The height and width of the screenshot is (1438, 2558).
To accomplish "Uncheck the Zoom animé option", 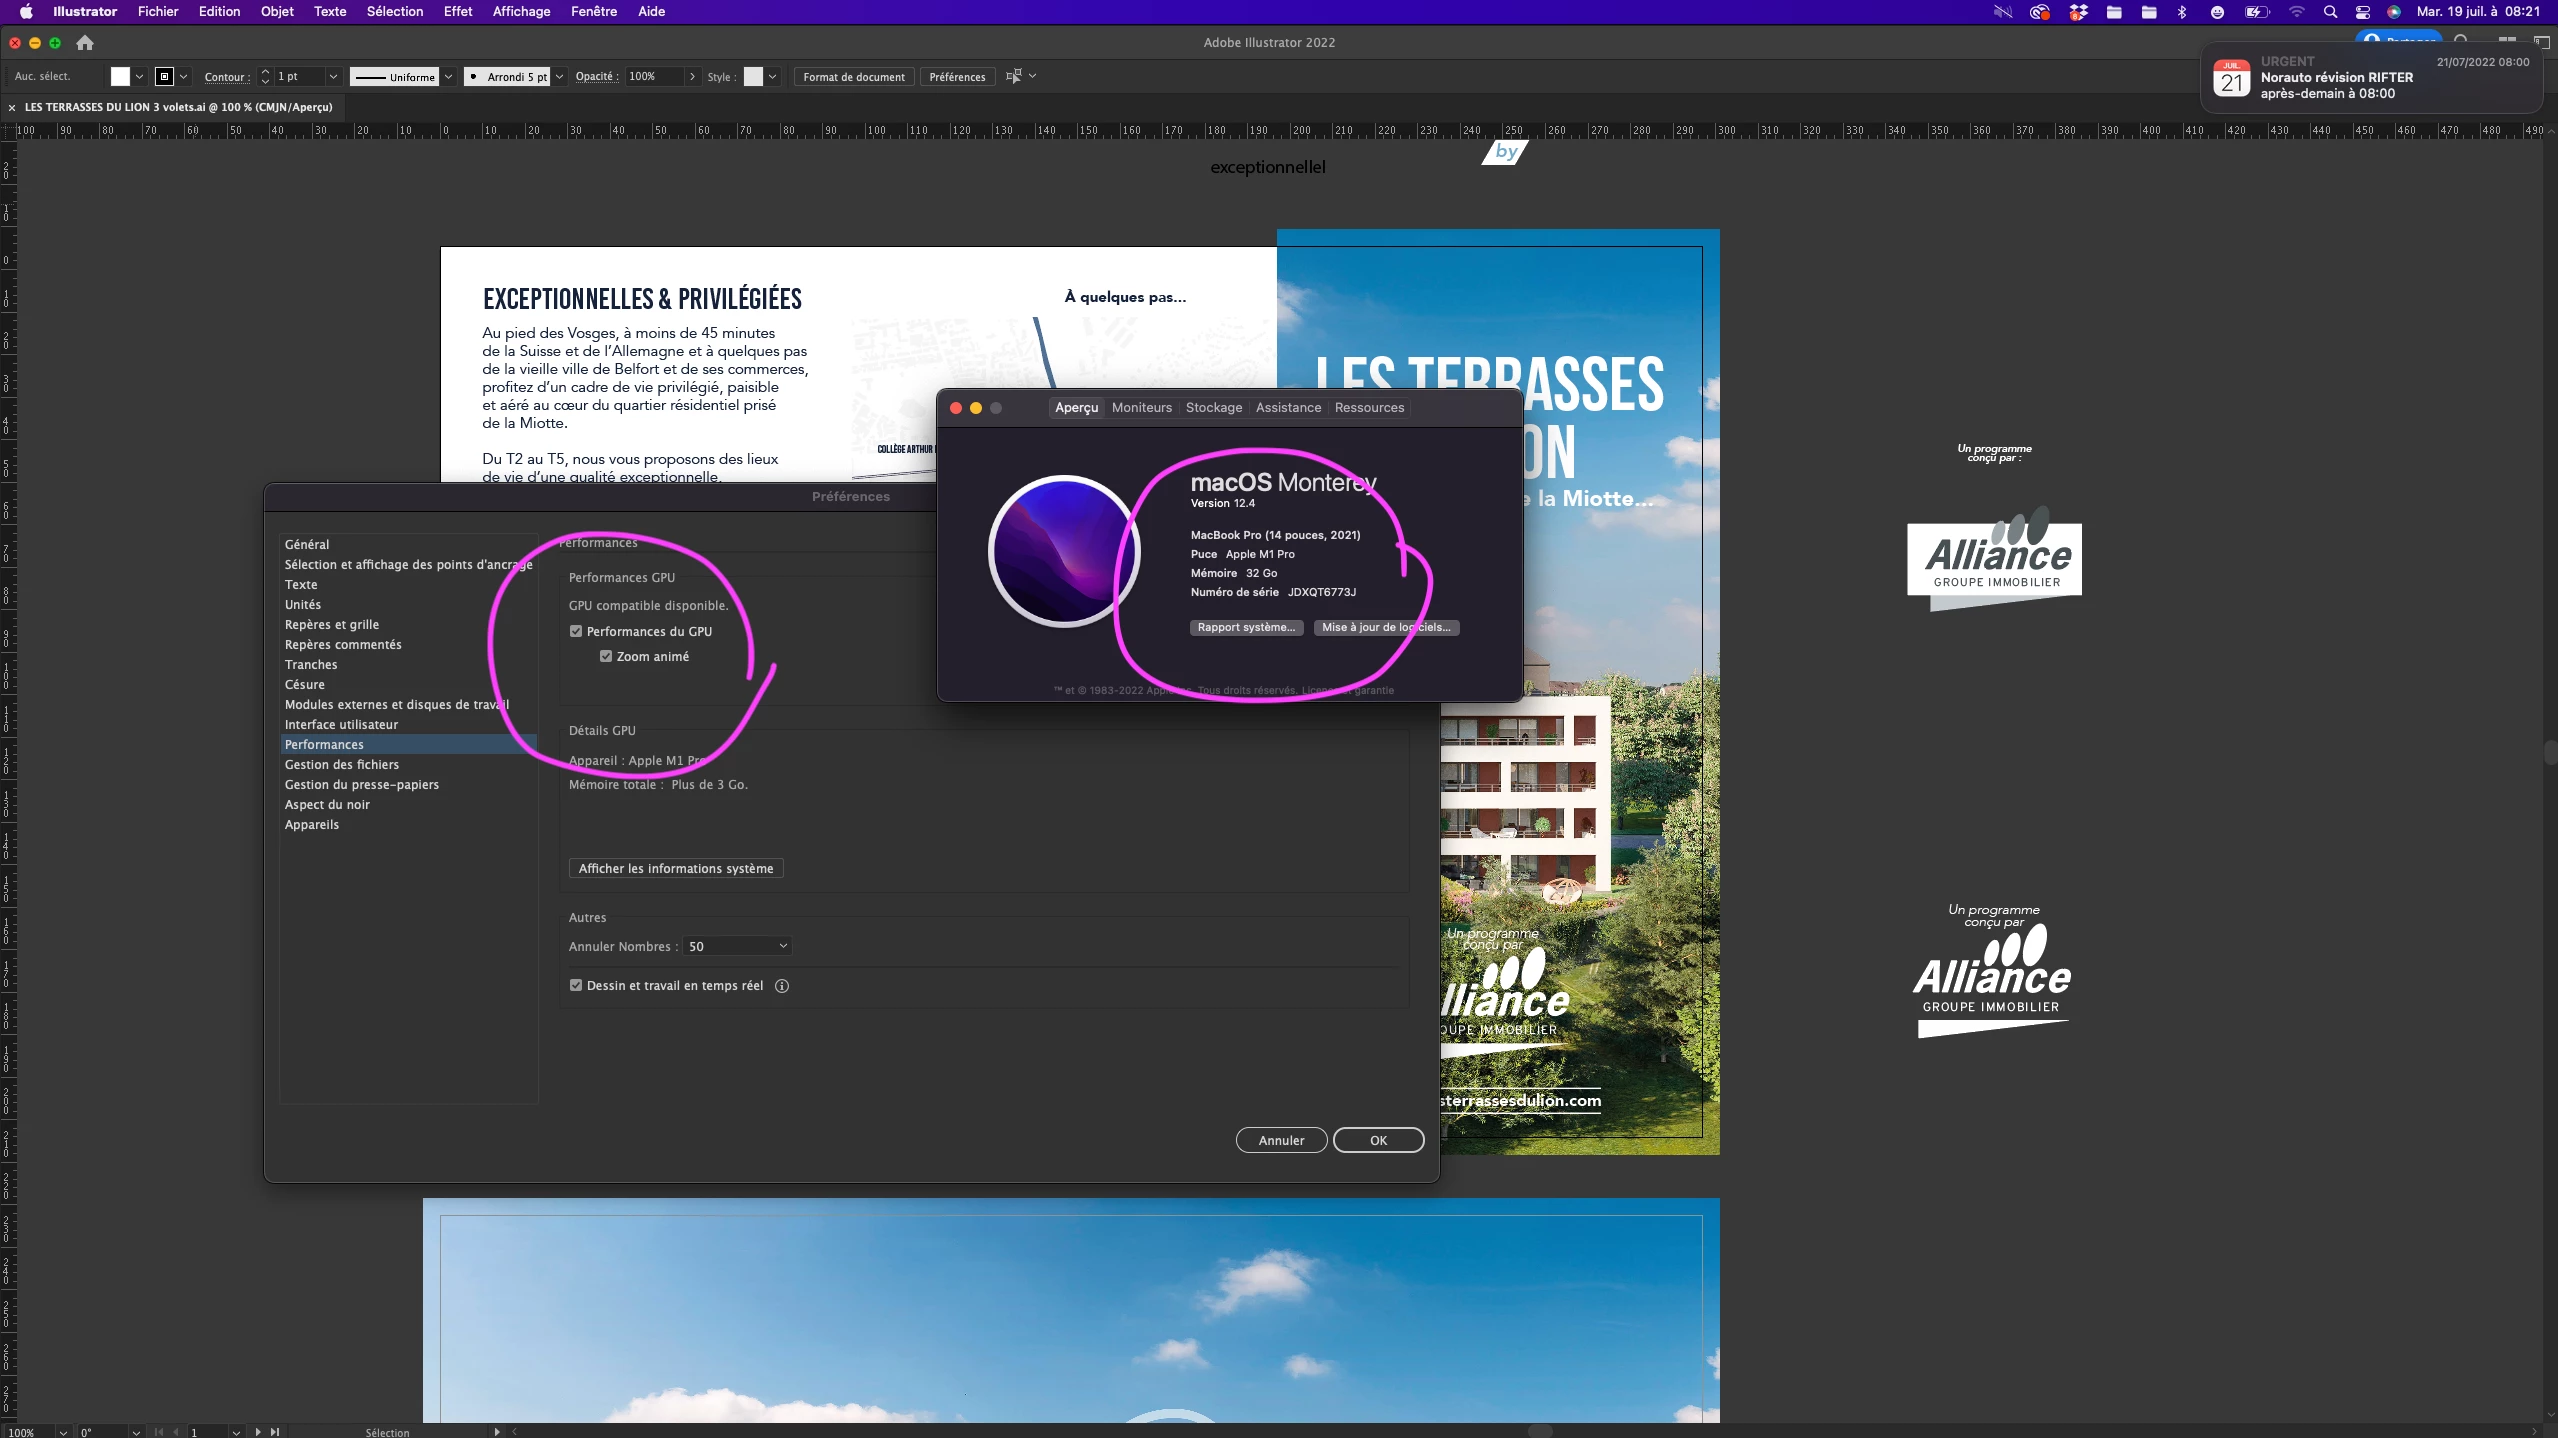I will click(606, 657).
